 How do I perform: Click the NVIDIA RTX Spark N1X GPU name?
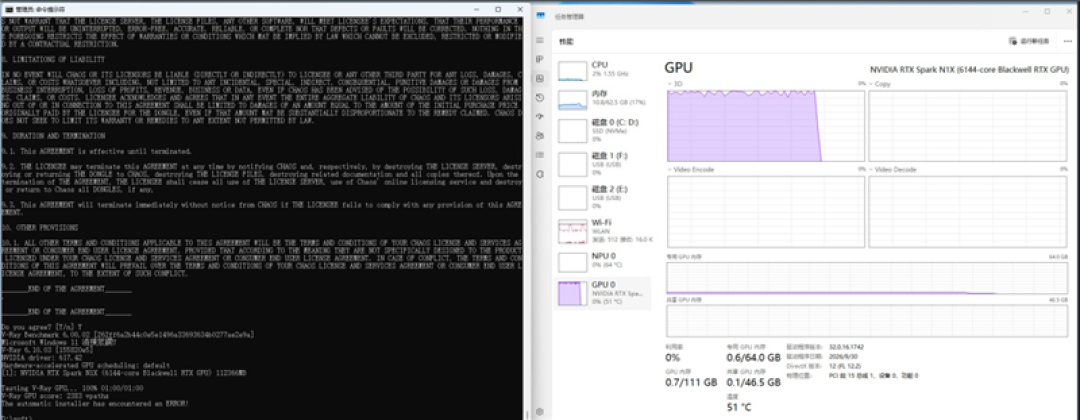(x=969, y=70)
